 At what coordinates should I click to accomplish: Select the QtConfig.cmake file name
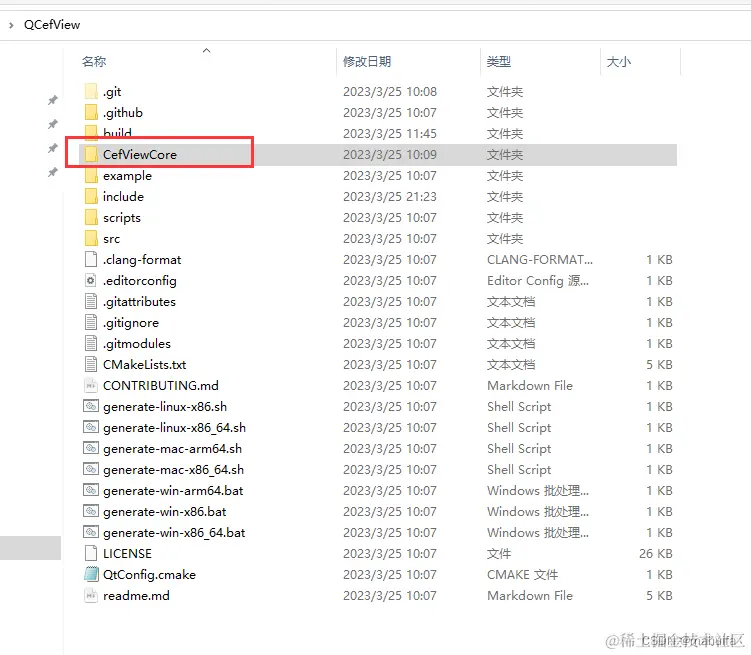(x=149, y=575)
